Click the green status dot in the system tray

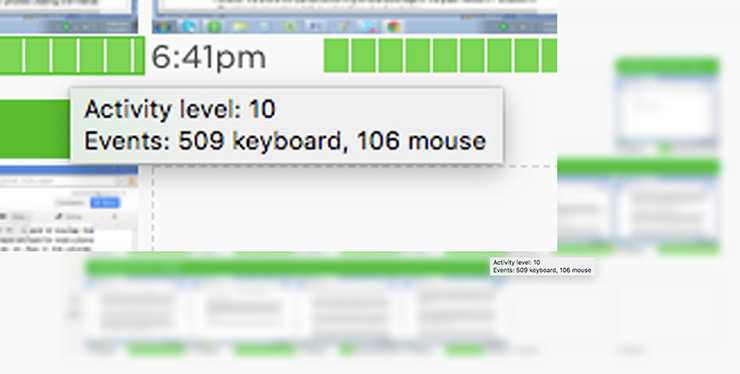pyautogui.click(x=503, y=26)
